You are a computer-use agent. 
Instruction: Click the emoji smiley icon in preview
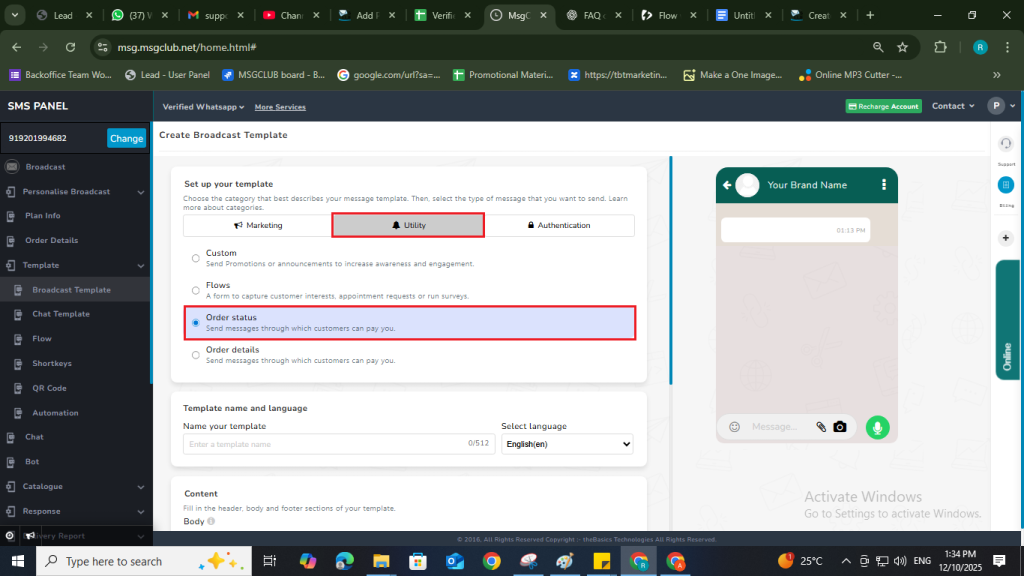(x=734, y=427)
